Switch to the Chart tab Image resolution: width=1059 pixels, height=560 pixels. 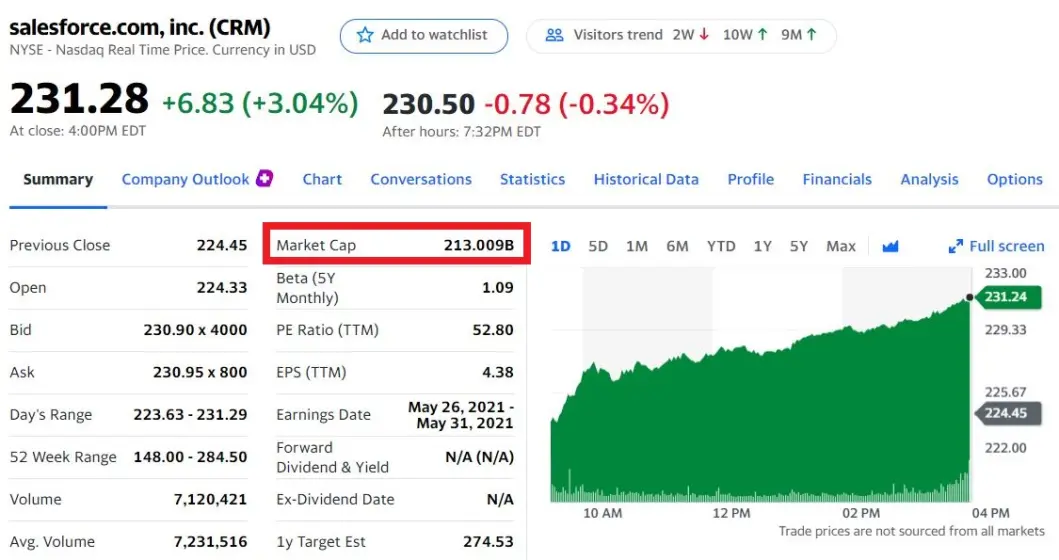322,180
